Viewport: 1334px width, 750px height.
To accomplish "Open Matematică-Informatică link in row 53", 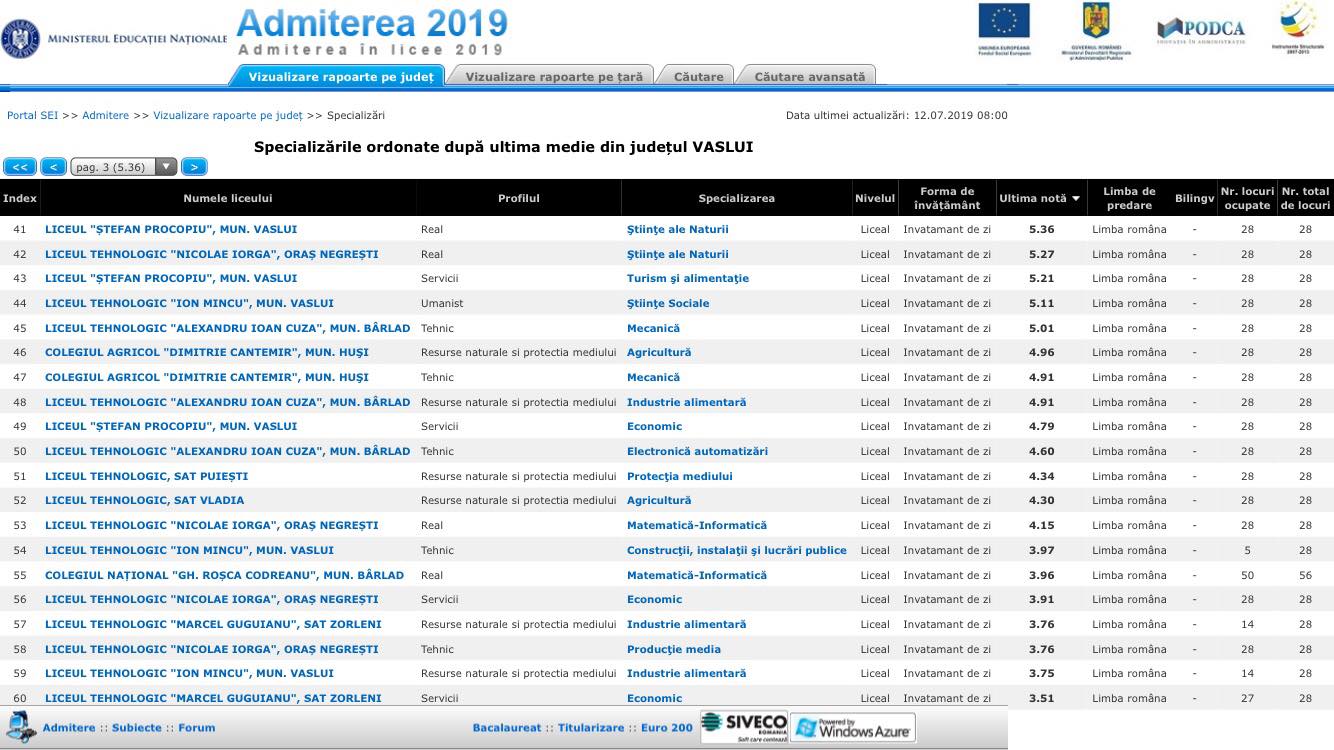I will point(697,525).
